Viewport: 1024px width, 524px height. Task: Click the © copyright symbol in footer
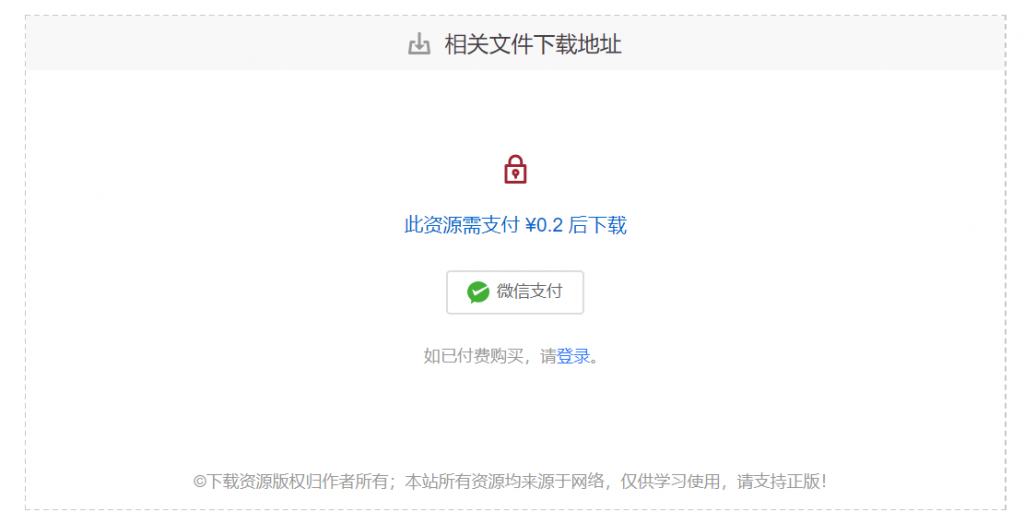pyautogui.click(x=200, y=482)
